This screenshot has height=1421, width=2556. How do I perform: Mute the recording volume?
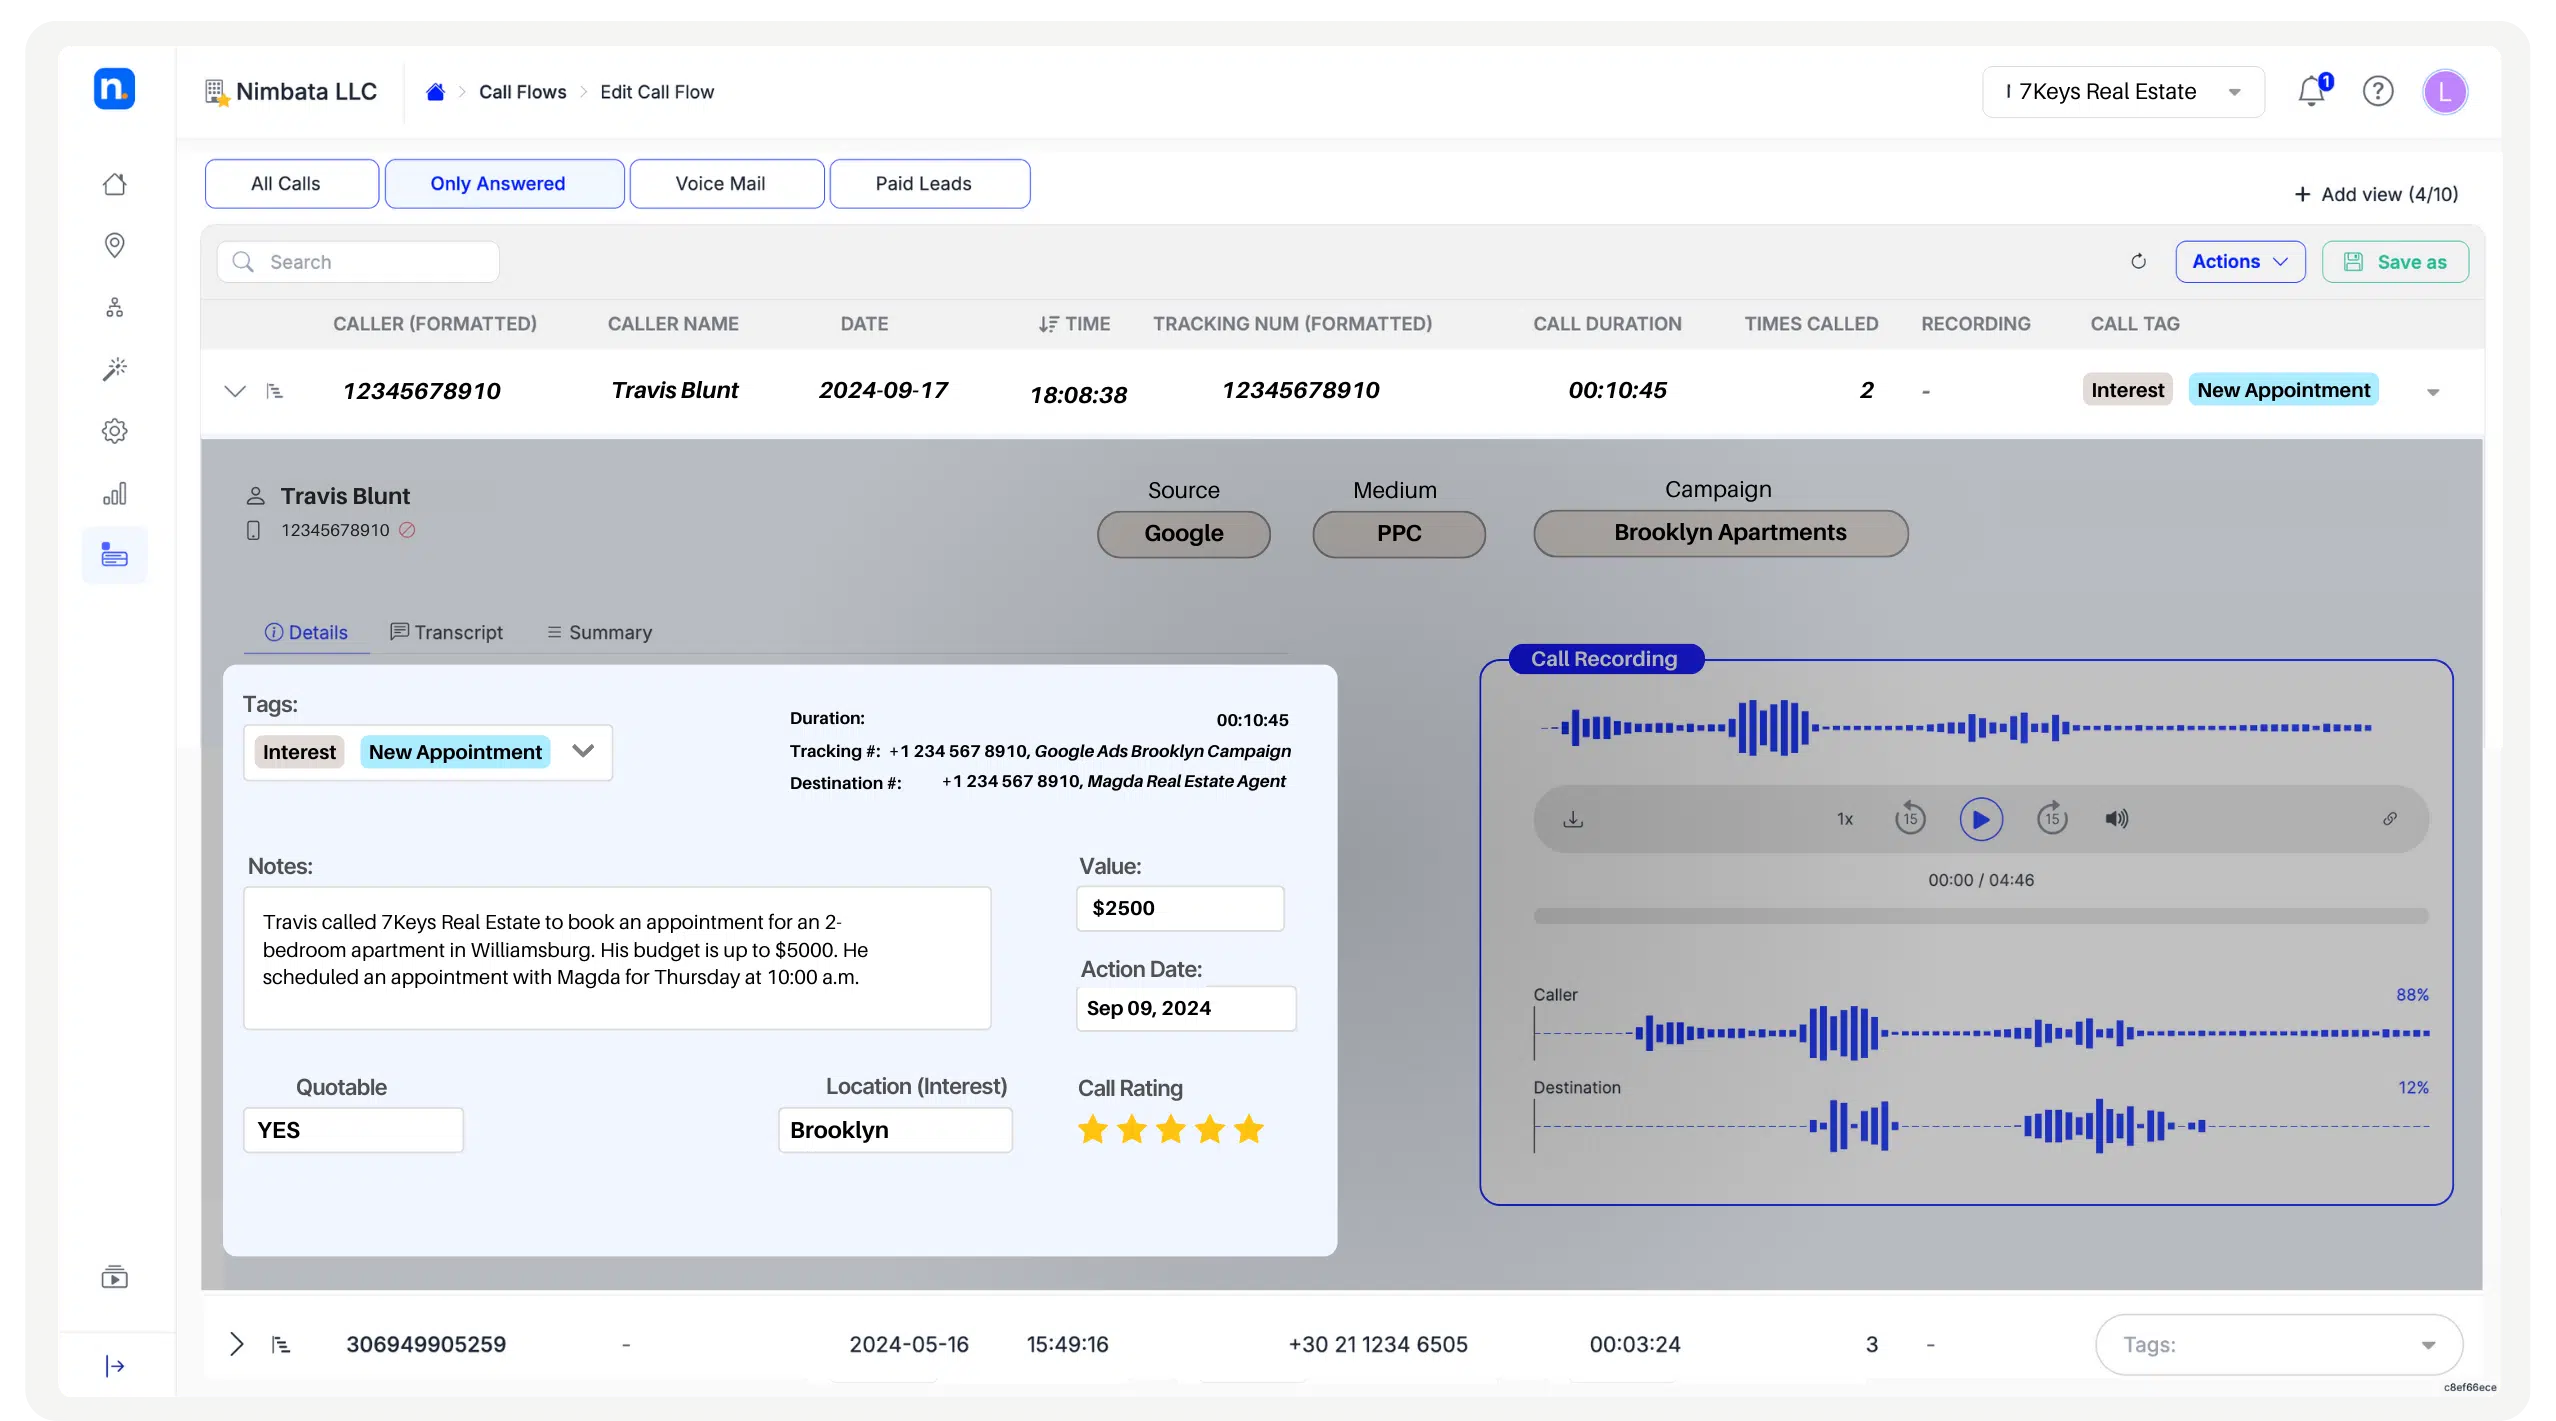[x=2116, y=819]
